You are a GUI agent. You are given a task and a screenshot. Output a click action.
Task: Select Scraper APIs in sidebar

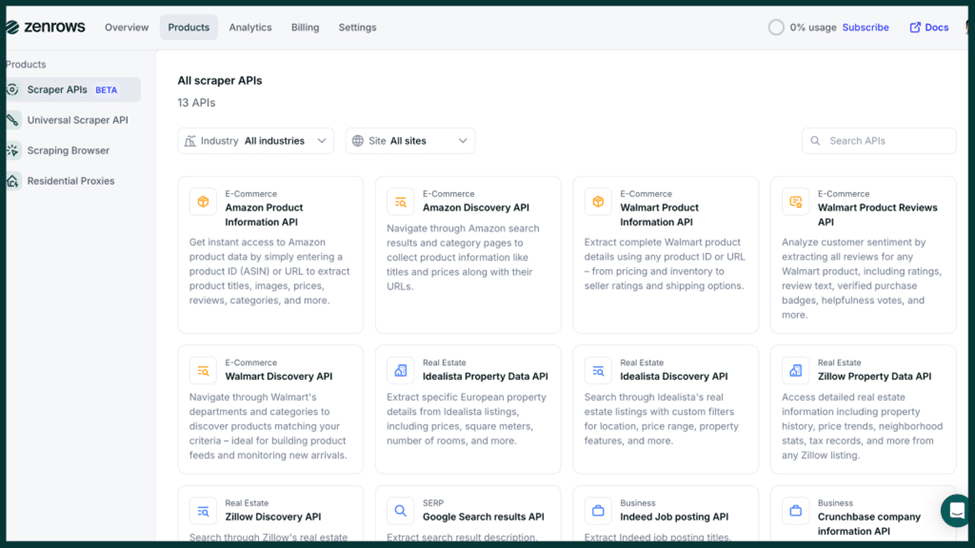[73, 90]
